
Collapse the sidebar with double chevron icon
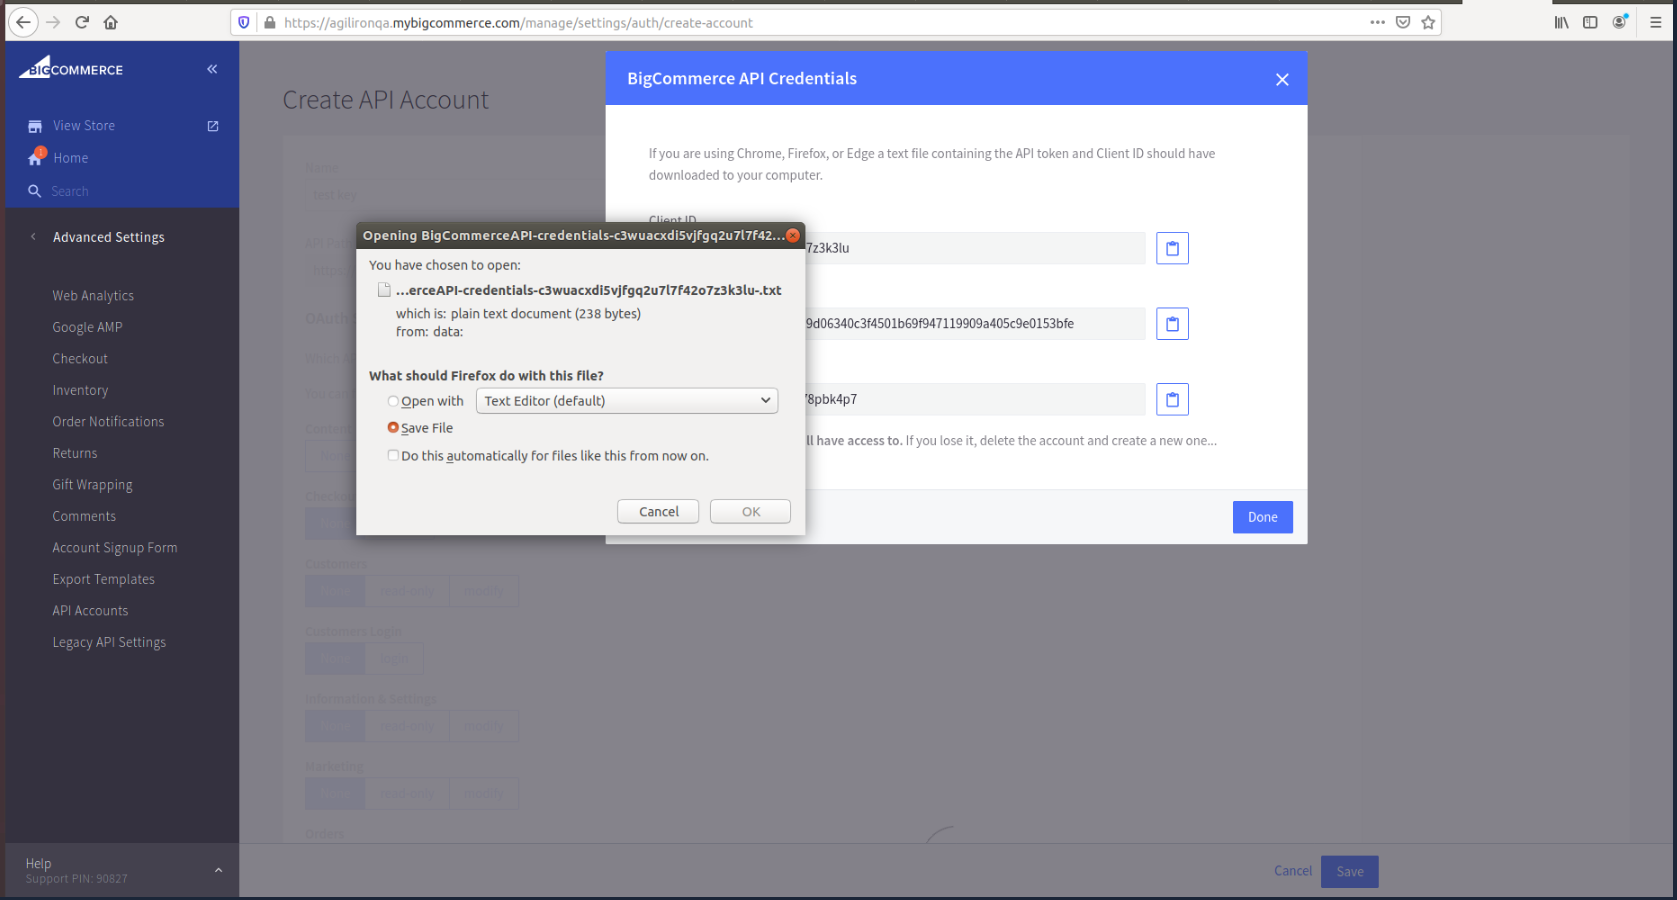click(x=212, y=69)
